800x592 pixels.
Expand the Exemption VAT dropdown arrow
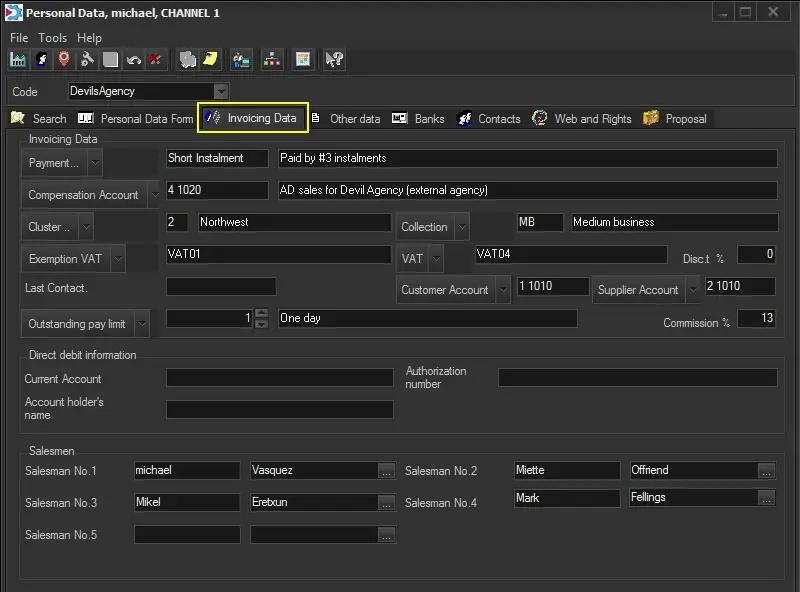coord(118,259)
